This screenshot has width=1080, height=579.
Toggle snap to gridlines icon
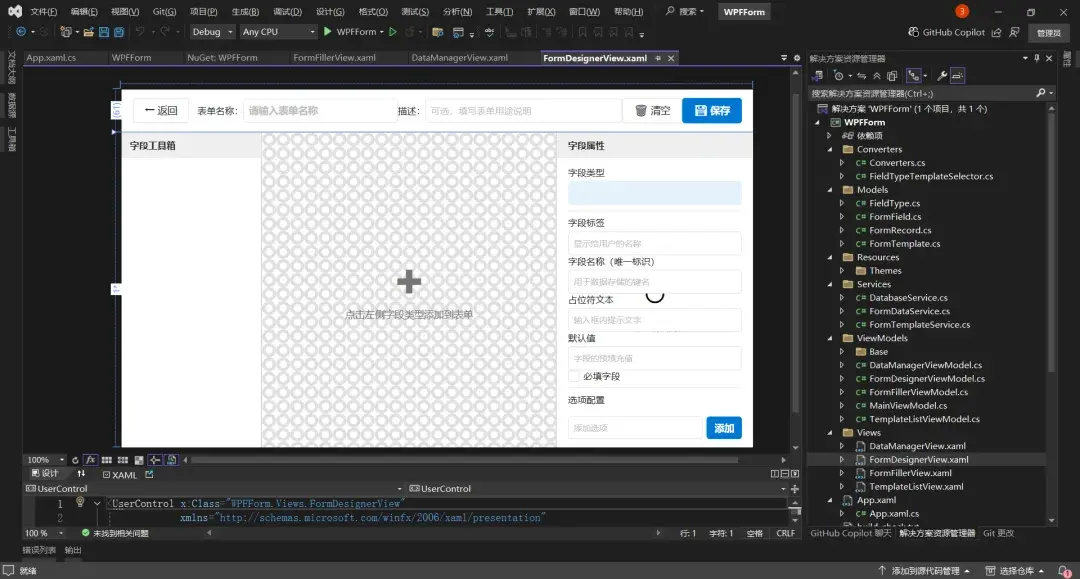pyautogui.click(x=123, y=460)
